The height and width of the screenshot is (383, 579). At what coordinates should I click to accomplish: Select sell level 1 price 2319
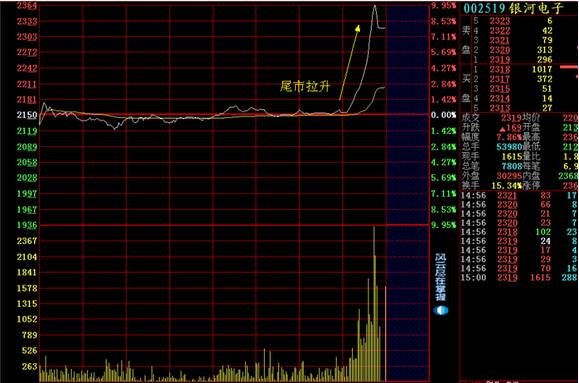(500, 60)
